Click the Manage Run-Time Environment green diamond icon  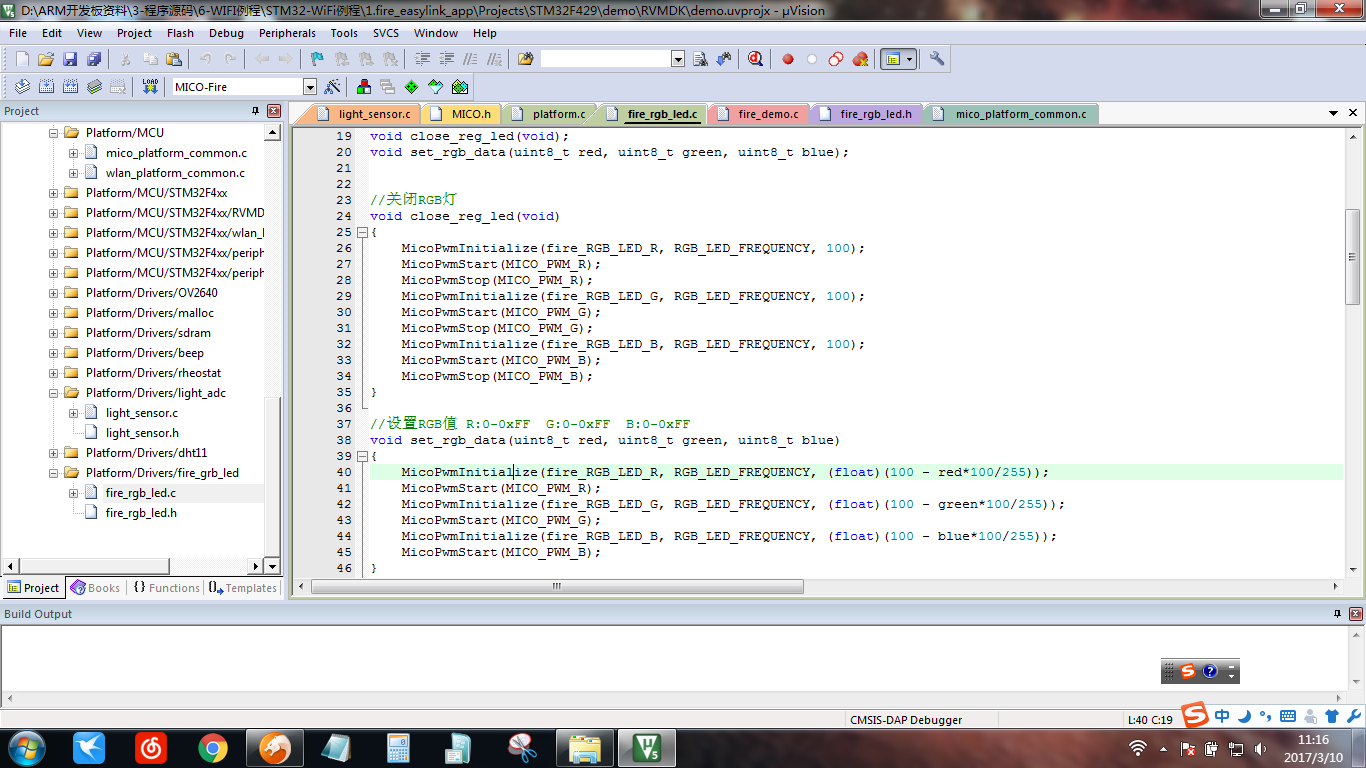(411, 87)
